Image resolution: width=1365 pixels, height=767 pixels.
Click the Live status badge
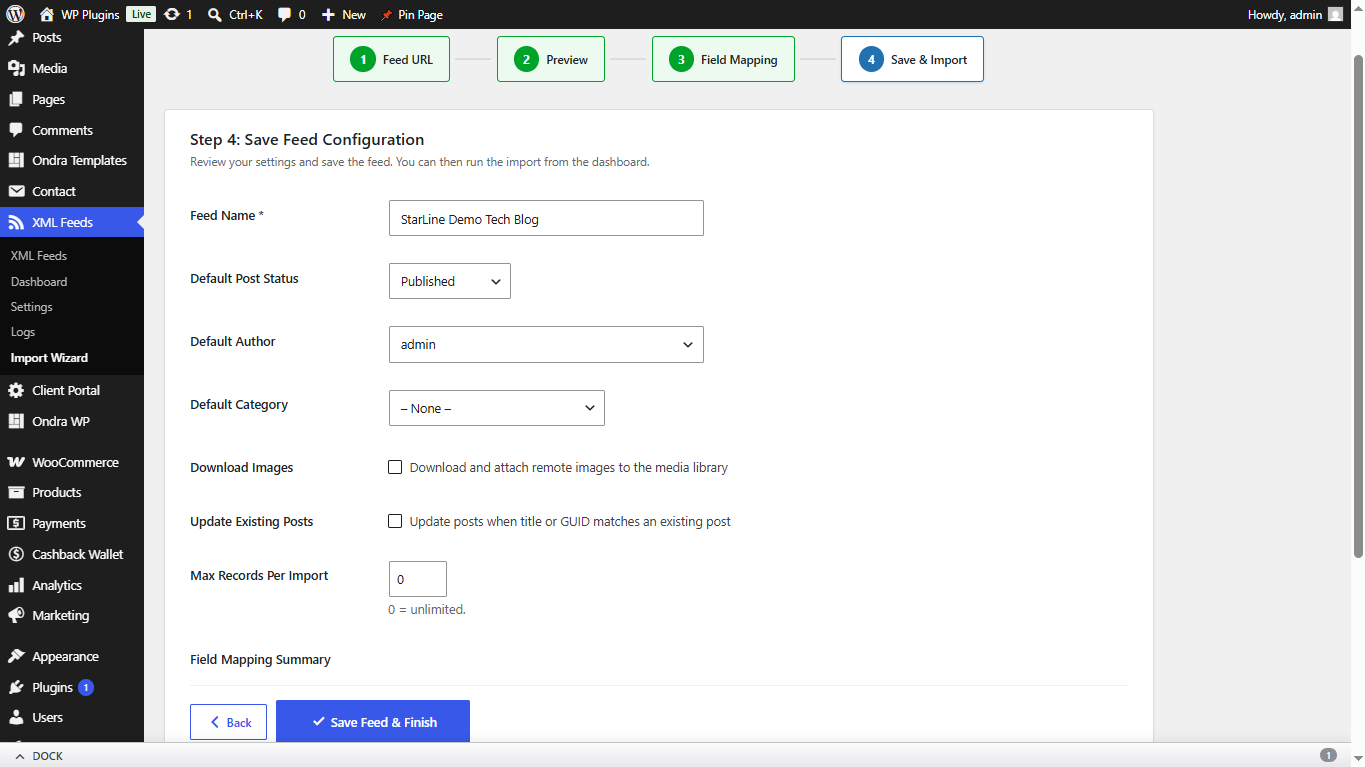click(x=141, y=14)
